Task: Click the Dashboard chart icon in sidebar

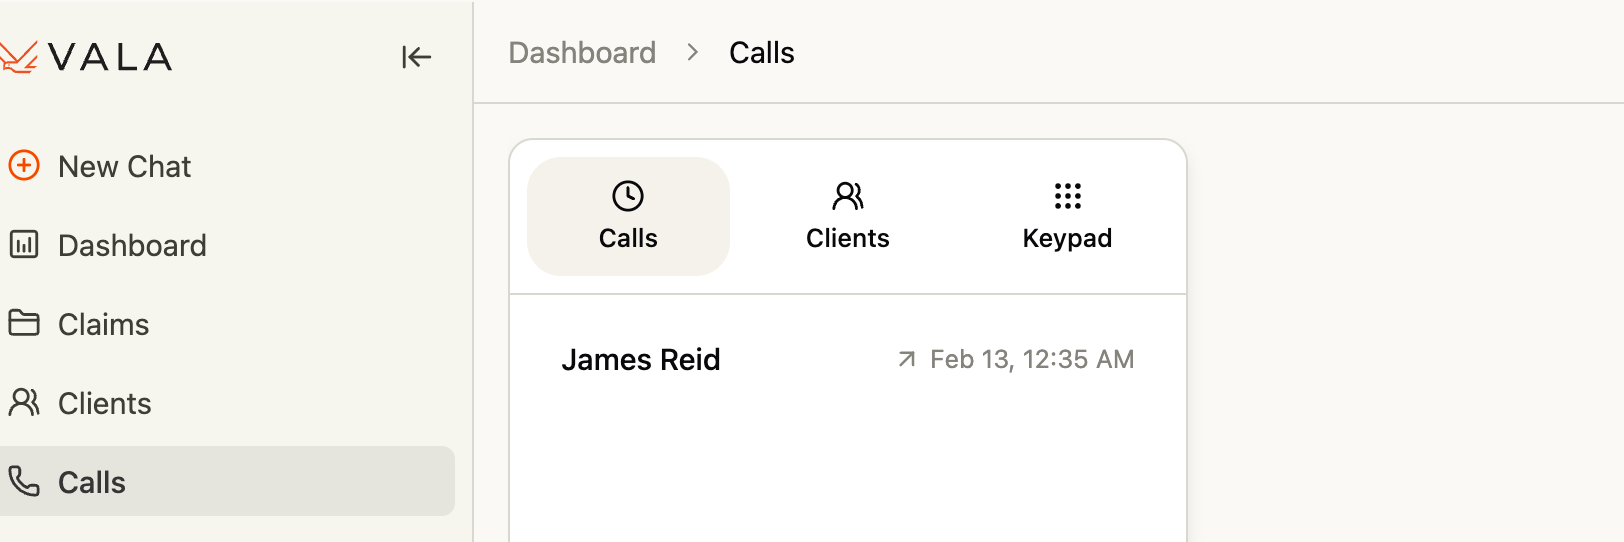Action: tap(24, 244)
